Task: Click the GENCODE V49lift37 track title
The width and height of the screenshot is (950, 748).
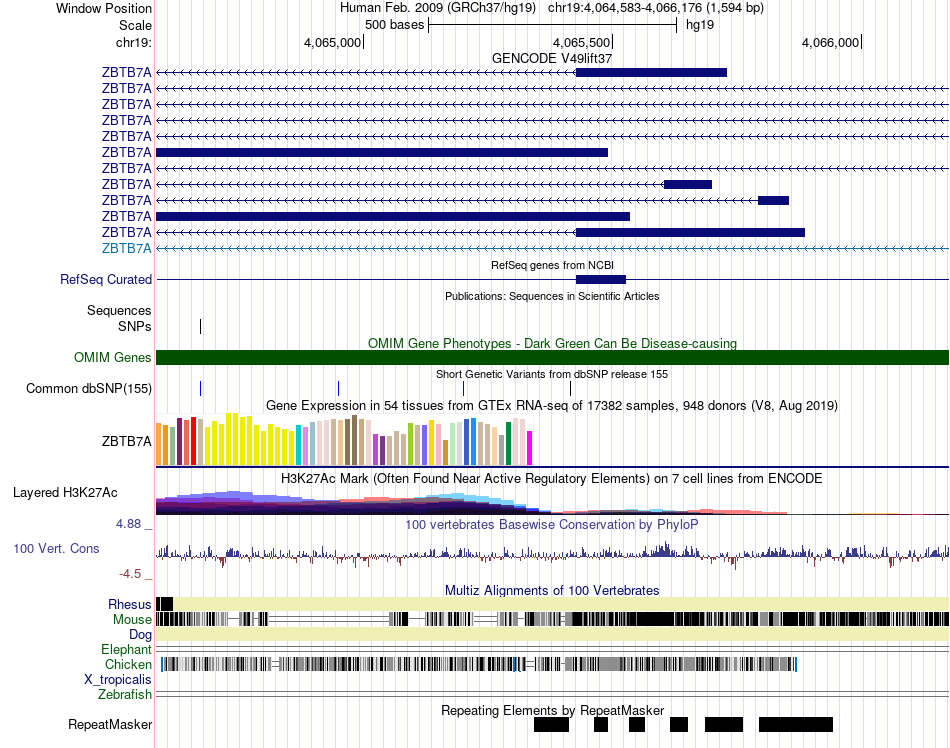Action: (552, 58)
